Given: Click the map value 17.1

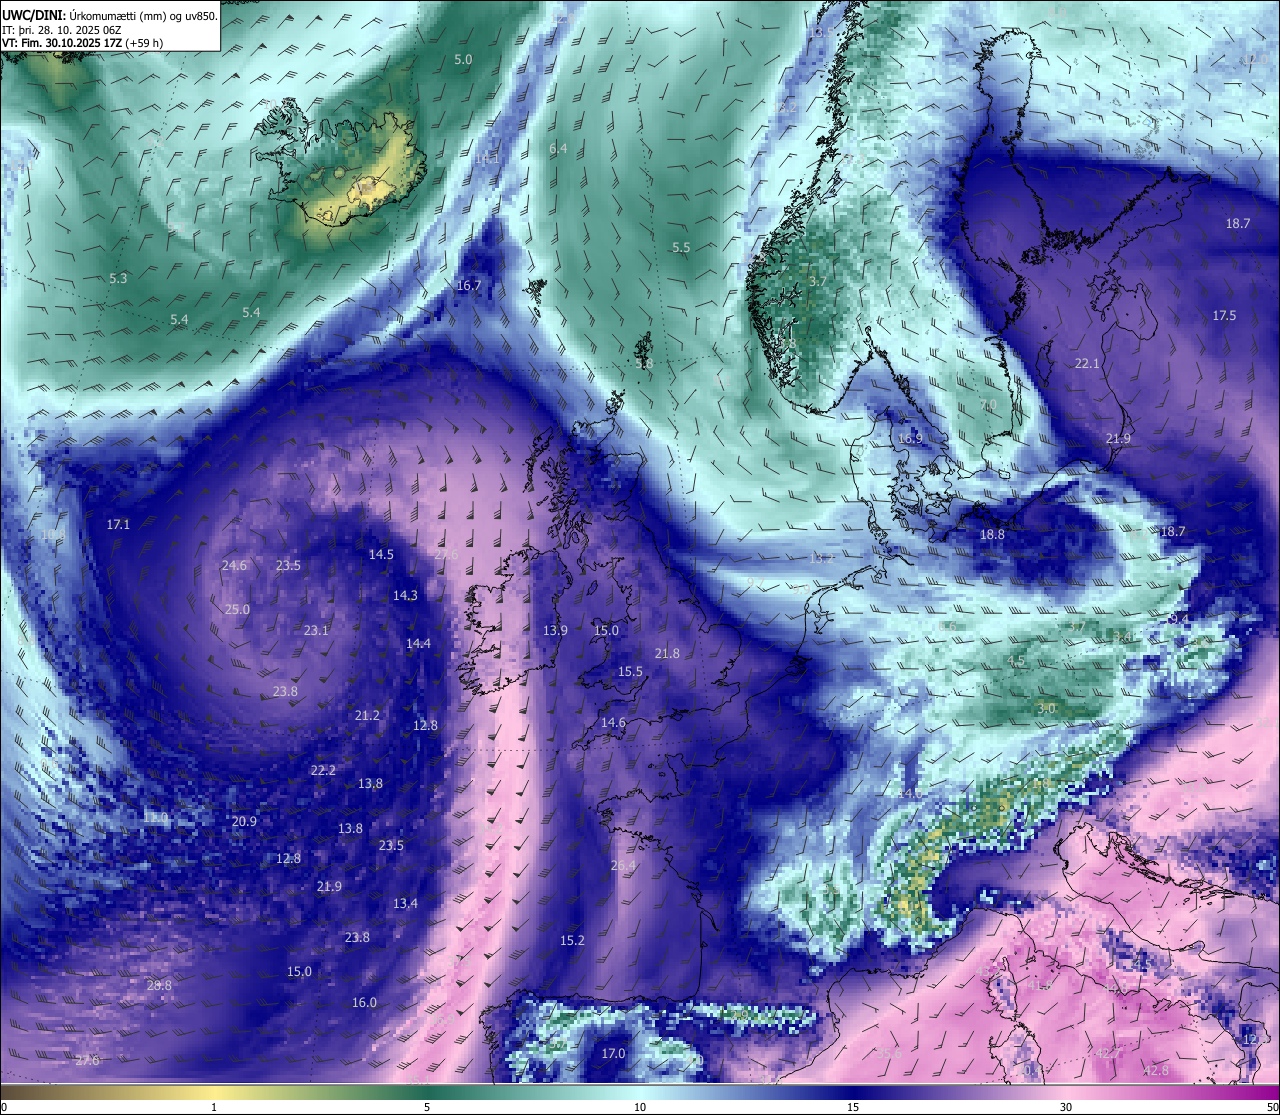Looking at the screenshot, I should 118,524.
